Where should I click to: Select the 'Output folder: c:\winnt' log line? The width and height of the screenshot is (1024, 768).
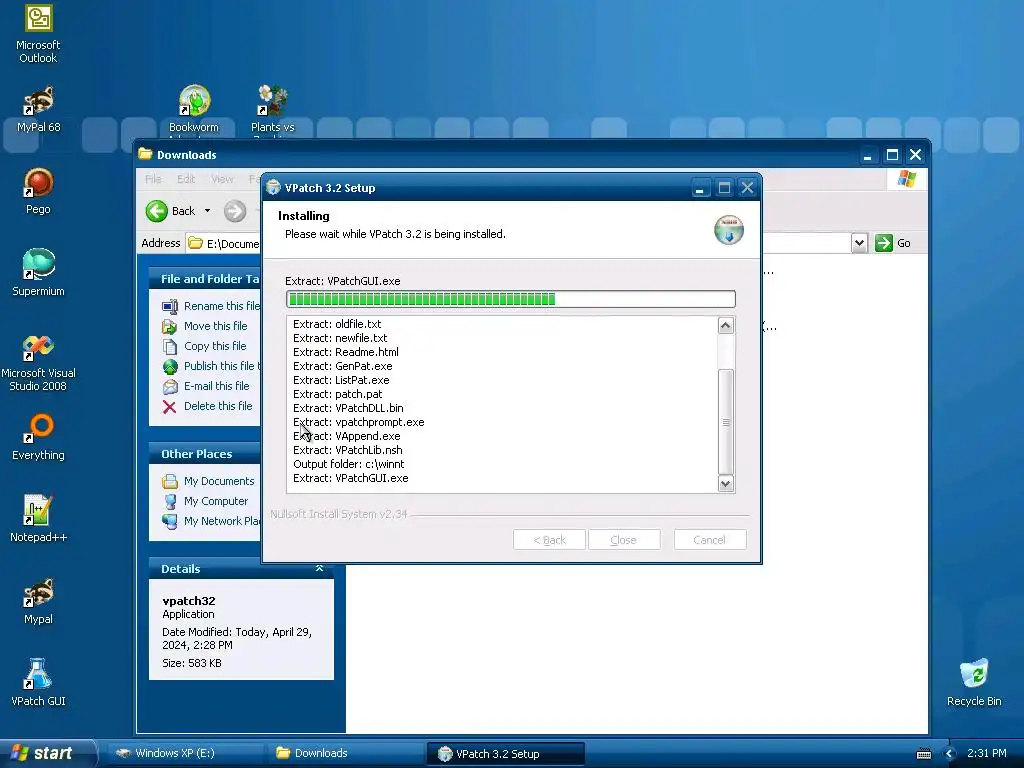(348, 464)
